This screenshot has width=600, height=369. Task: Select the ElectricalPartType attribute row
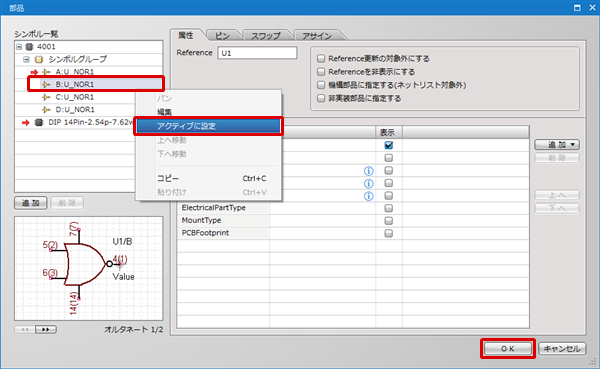223,208
